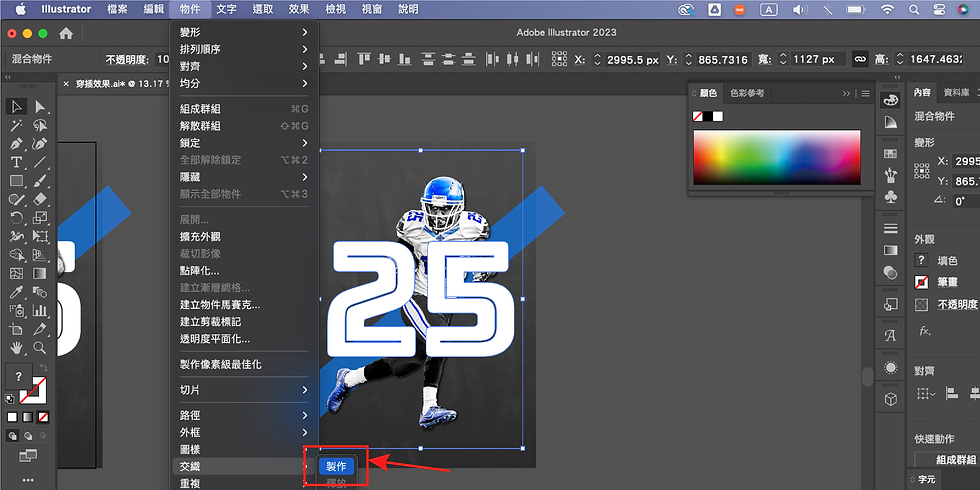Viewport: 980px width, 490px height.
Task: Open the 3D and Materials cube icon
Action: click(891, 400)
